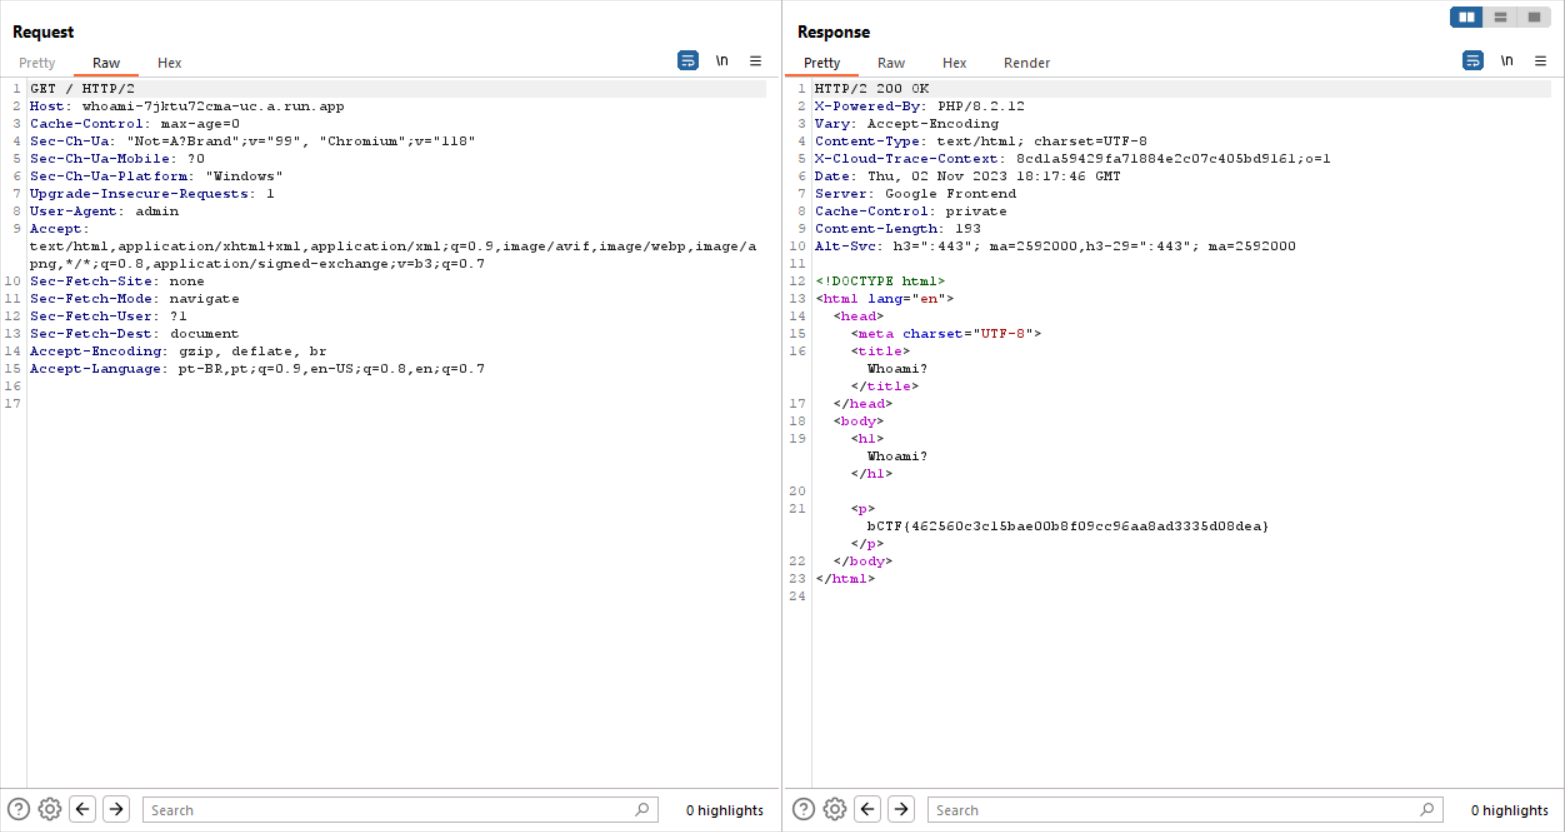Click the 'Sec-Fetch-Mode: navigate' line
The image size is (1565, 832).
click(134, 299)
